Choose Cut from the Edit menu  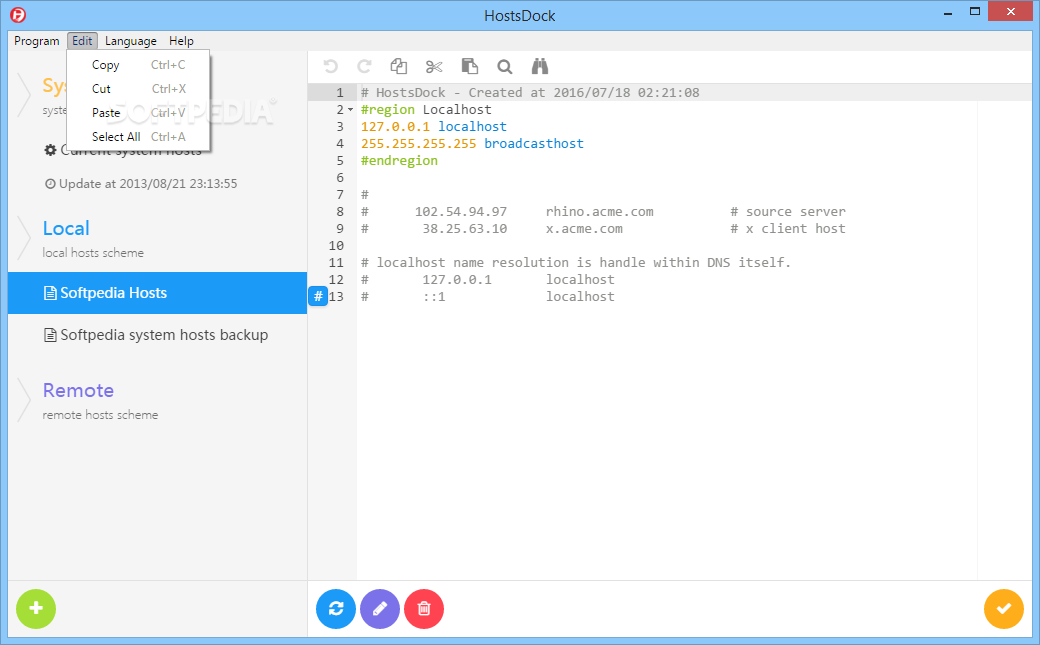pyautogui.click(x=138, y=89)
